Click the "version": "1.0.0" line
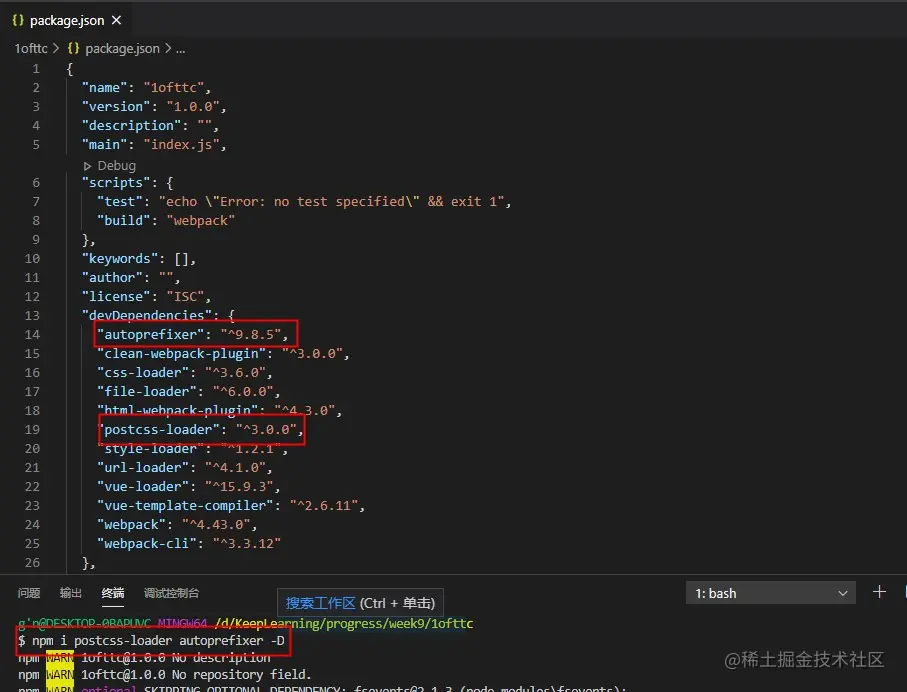This screenshot has height=692, width=907. pos(154,106)
